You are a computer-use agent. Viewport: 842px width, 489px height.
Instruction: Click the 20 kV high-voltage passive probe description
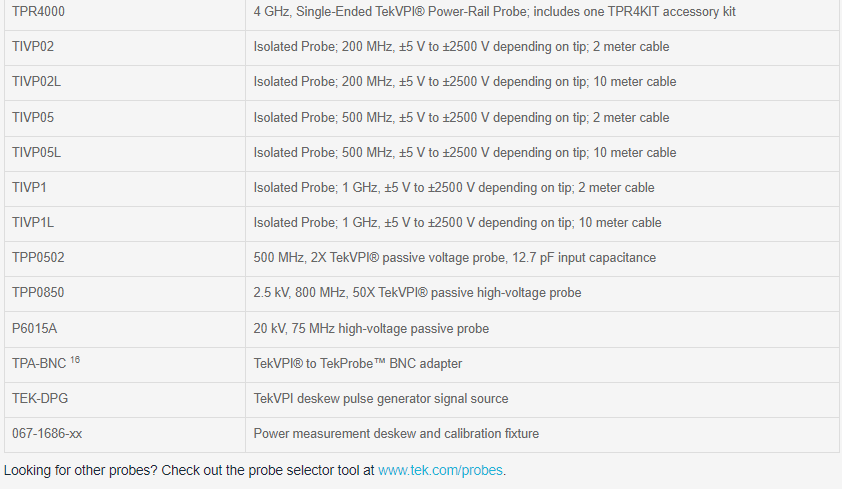click(371, 328)
